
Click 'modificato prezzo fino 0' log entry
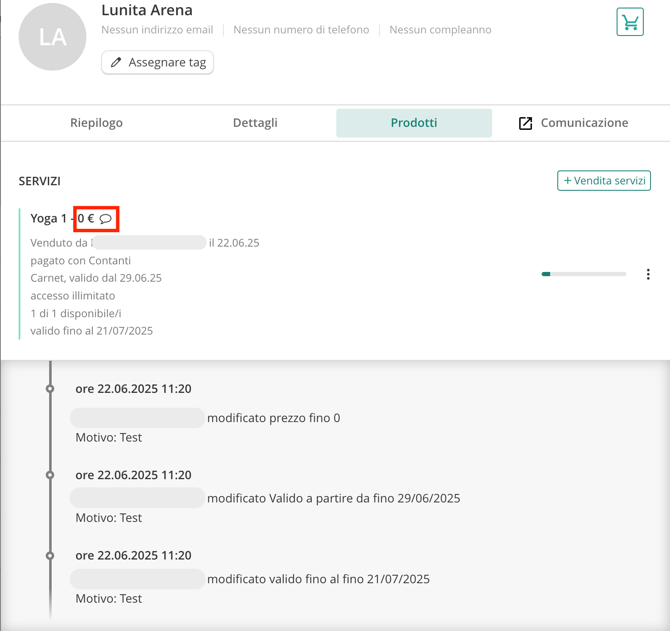coord(273,418)
